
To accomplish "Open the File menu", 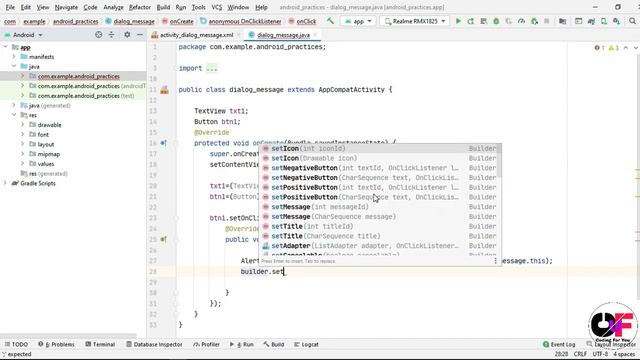I will click(10, 7).
